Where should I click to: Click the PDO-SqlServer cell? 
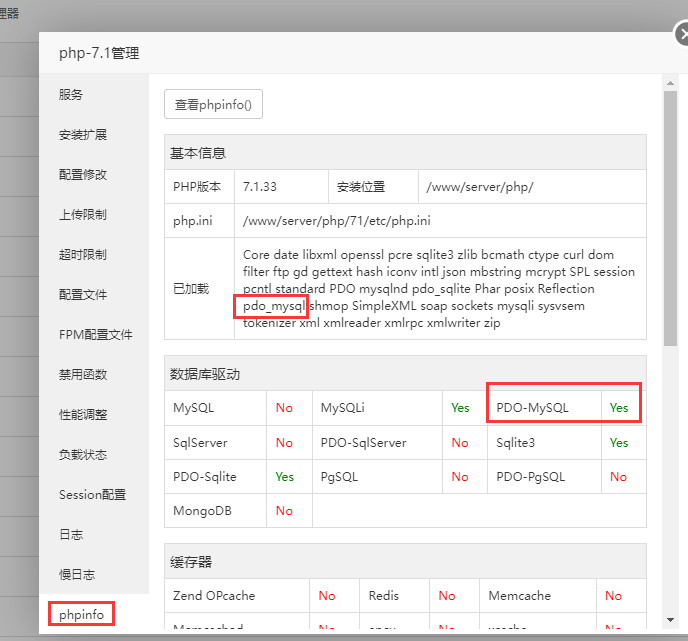coord(377,443)
